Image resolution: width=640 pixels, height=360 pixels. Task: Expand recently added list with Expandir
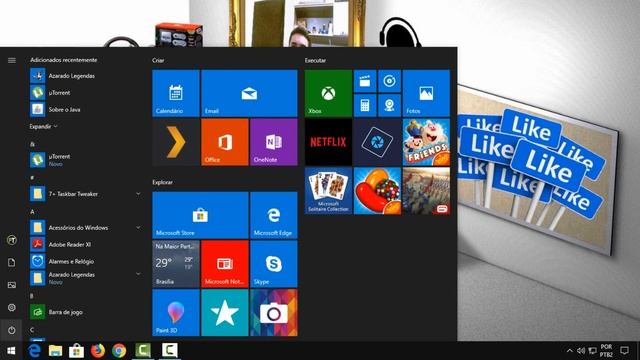(x=43, y=127)
